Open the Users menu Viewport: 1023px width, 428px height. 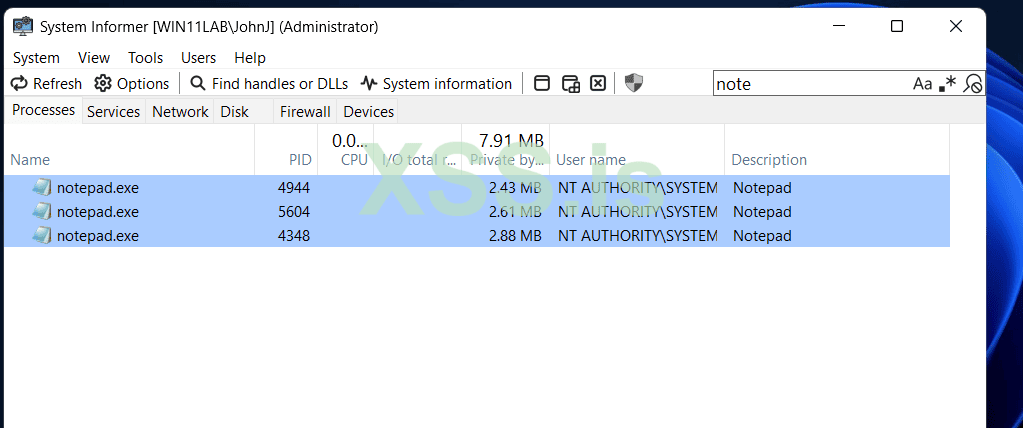(198, 58)
